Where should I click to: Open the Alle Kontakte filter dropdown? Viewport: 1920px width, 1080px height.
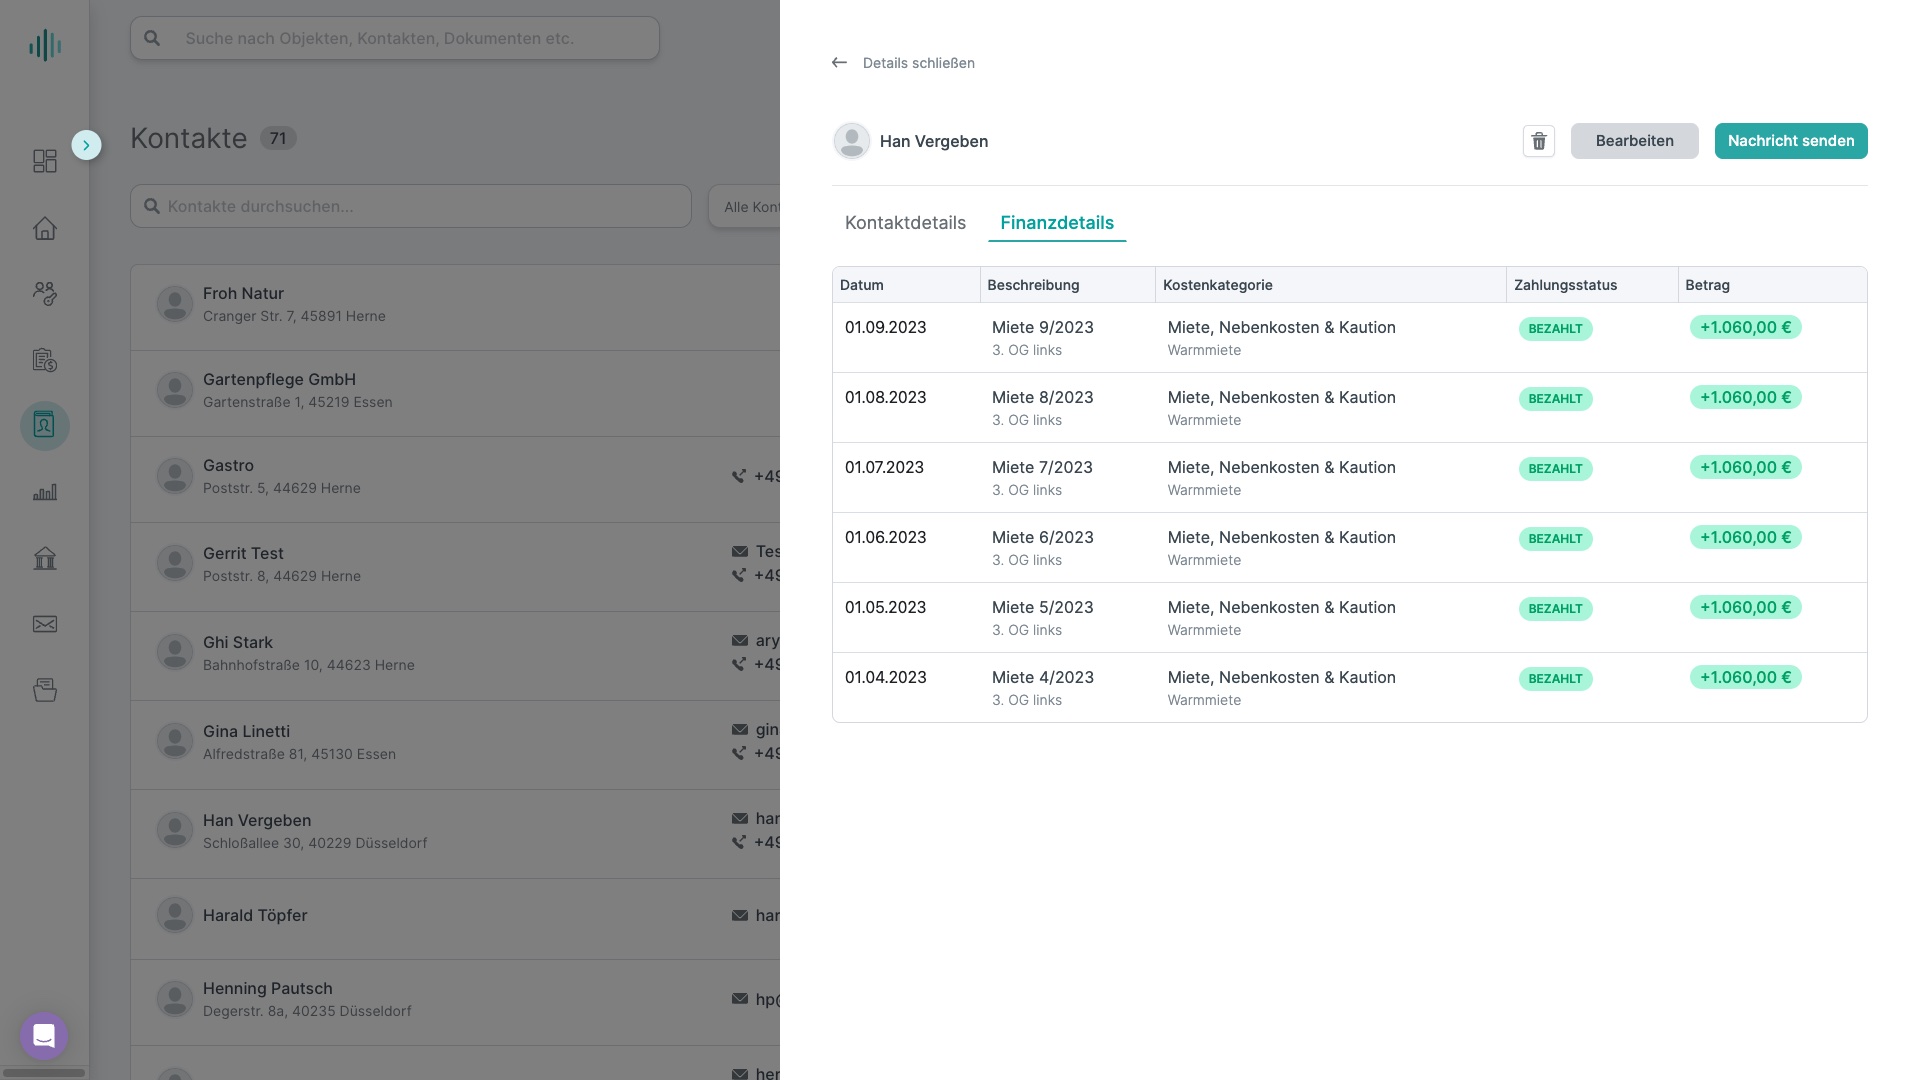745,206
